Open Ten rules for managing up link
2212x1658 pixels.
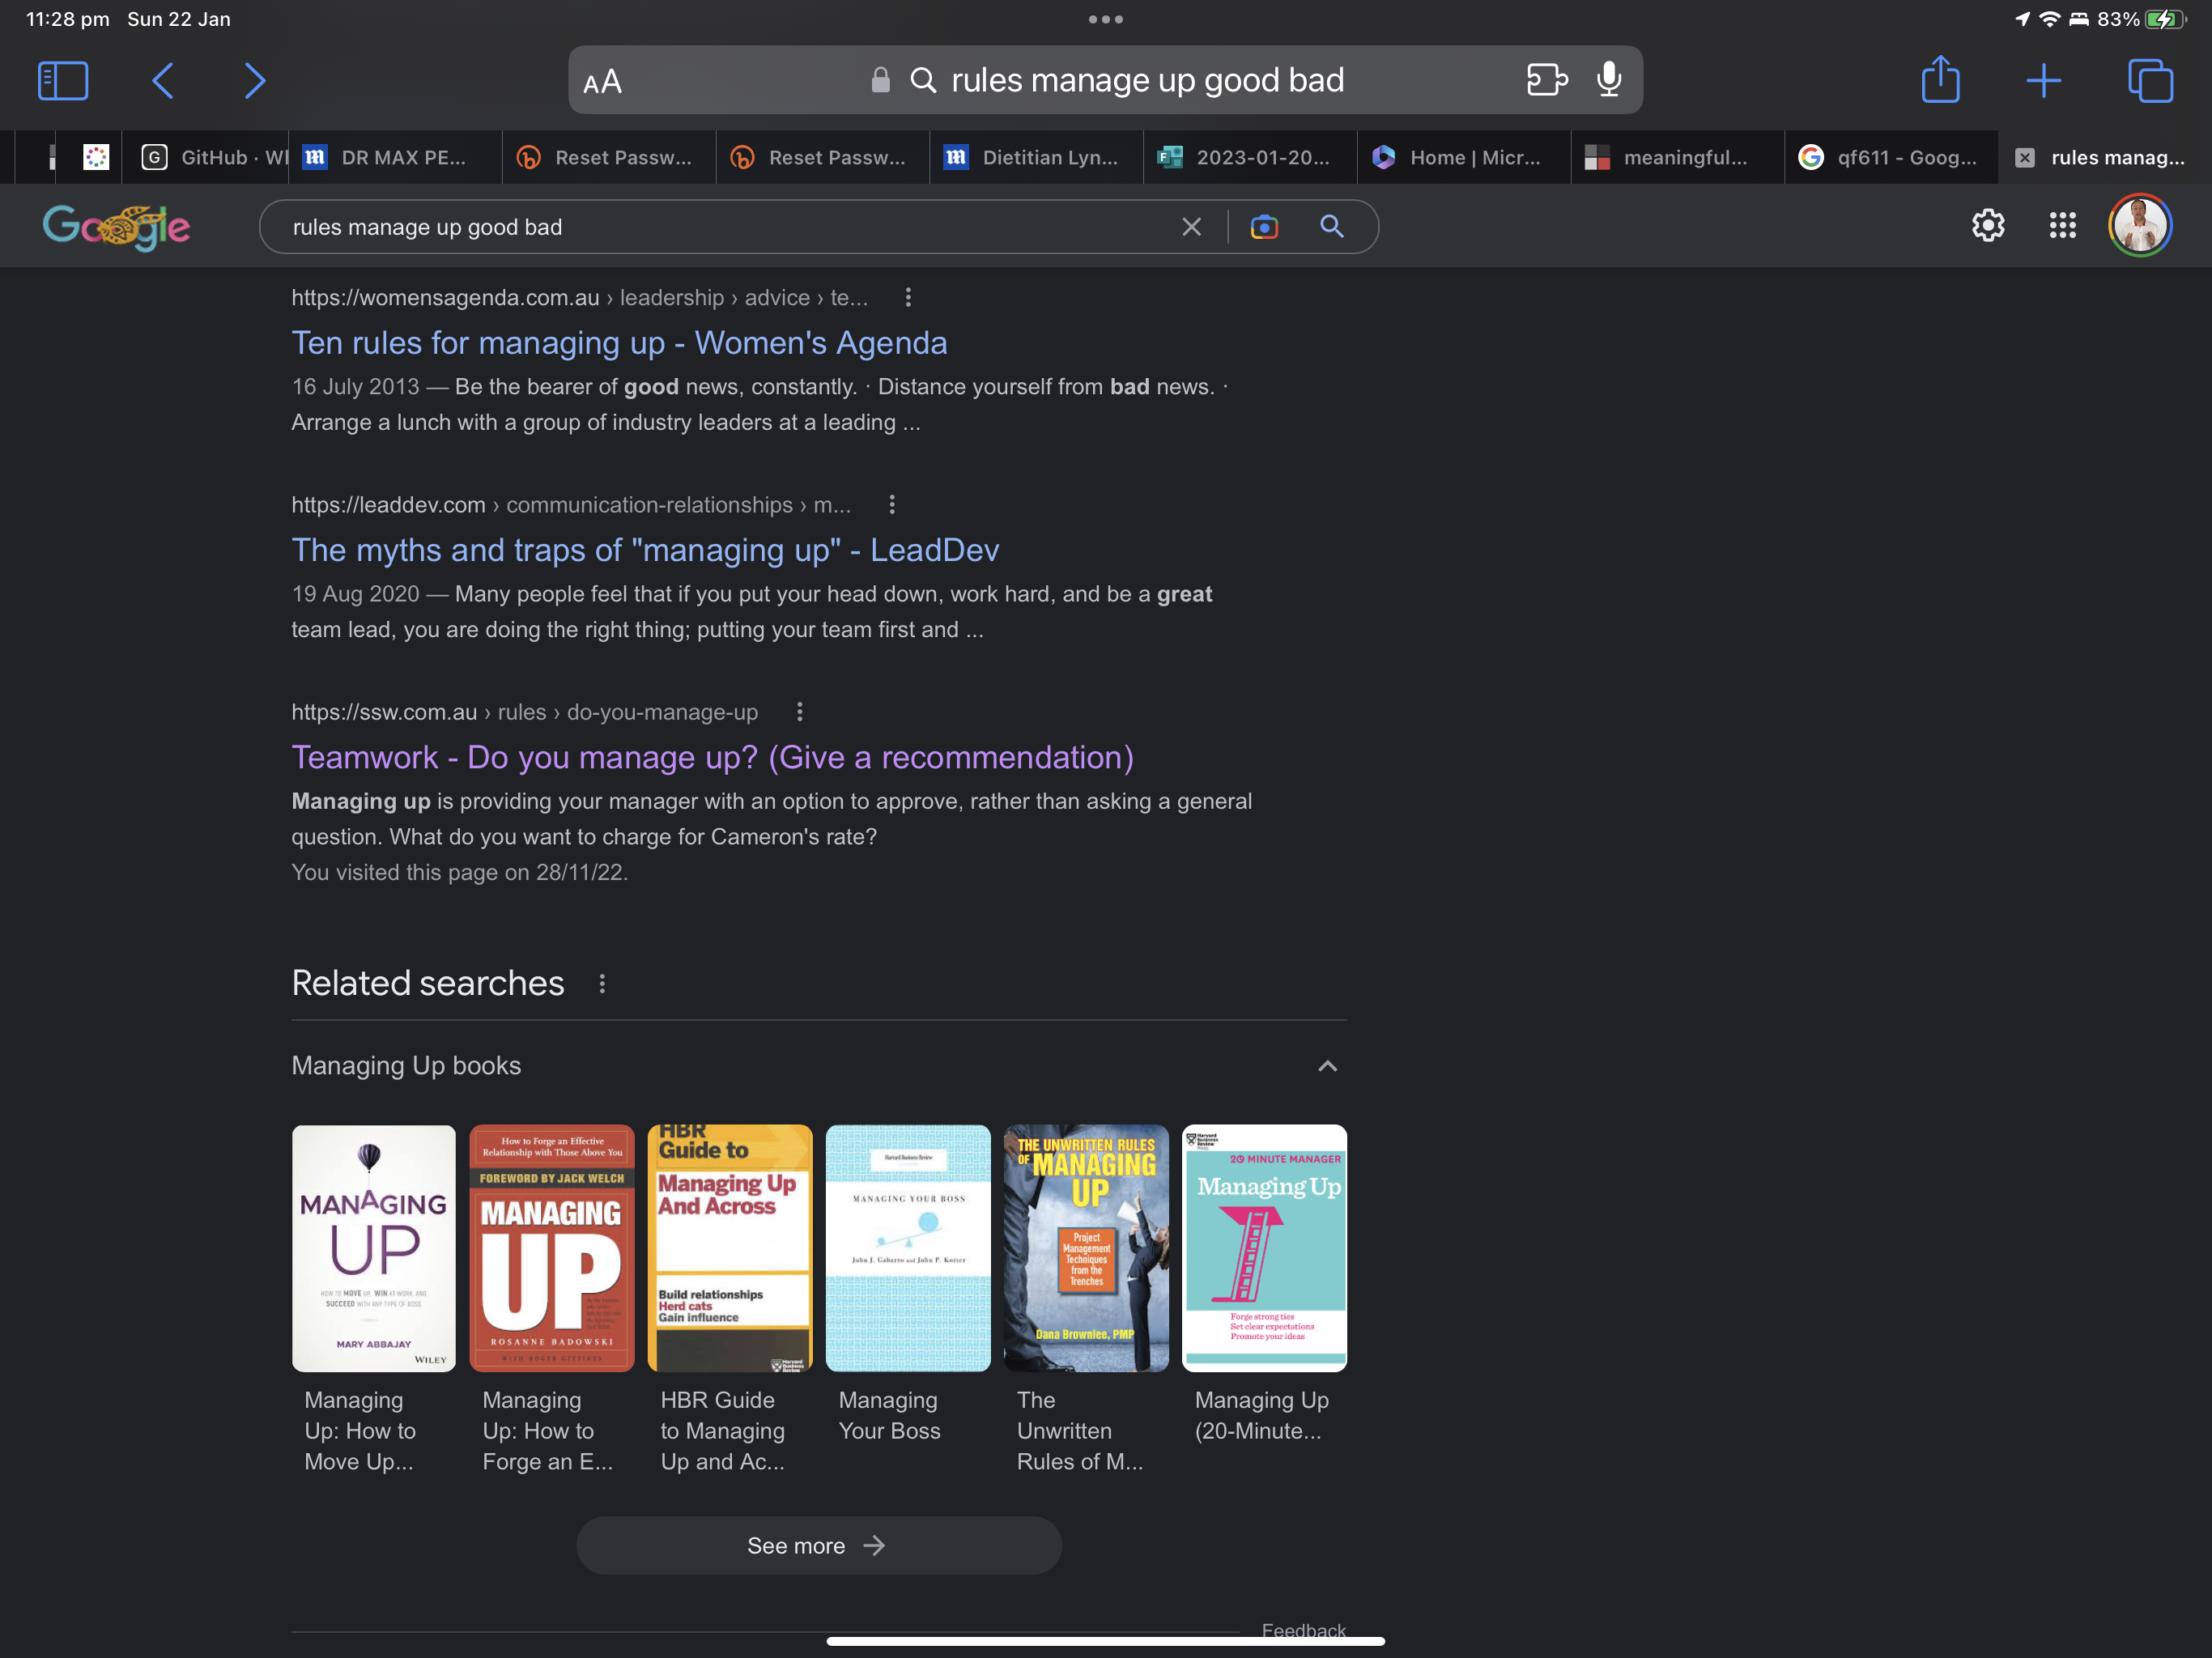619,343
